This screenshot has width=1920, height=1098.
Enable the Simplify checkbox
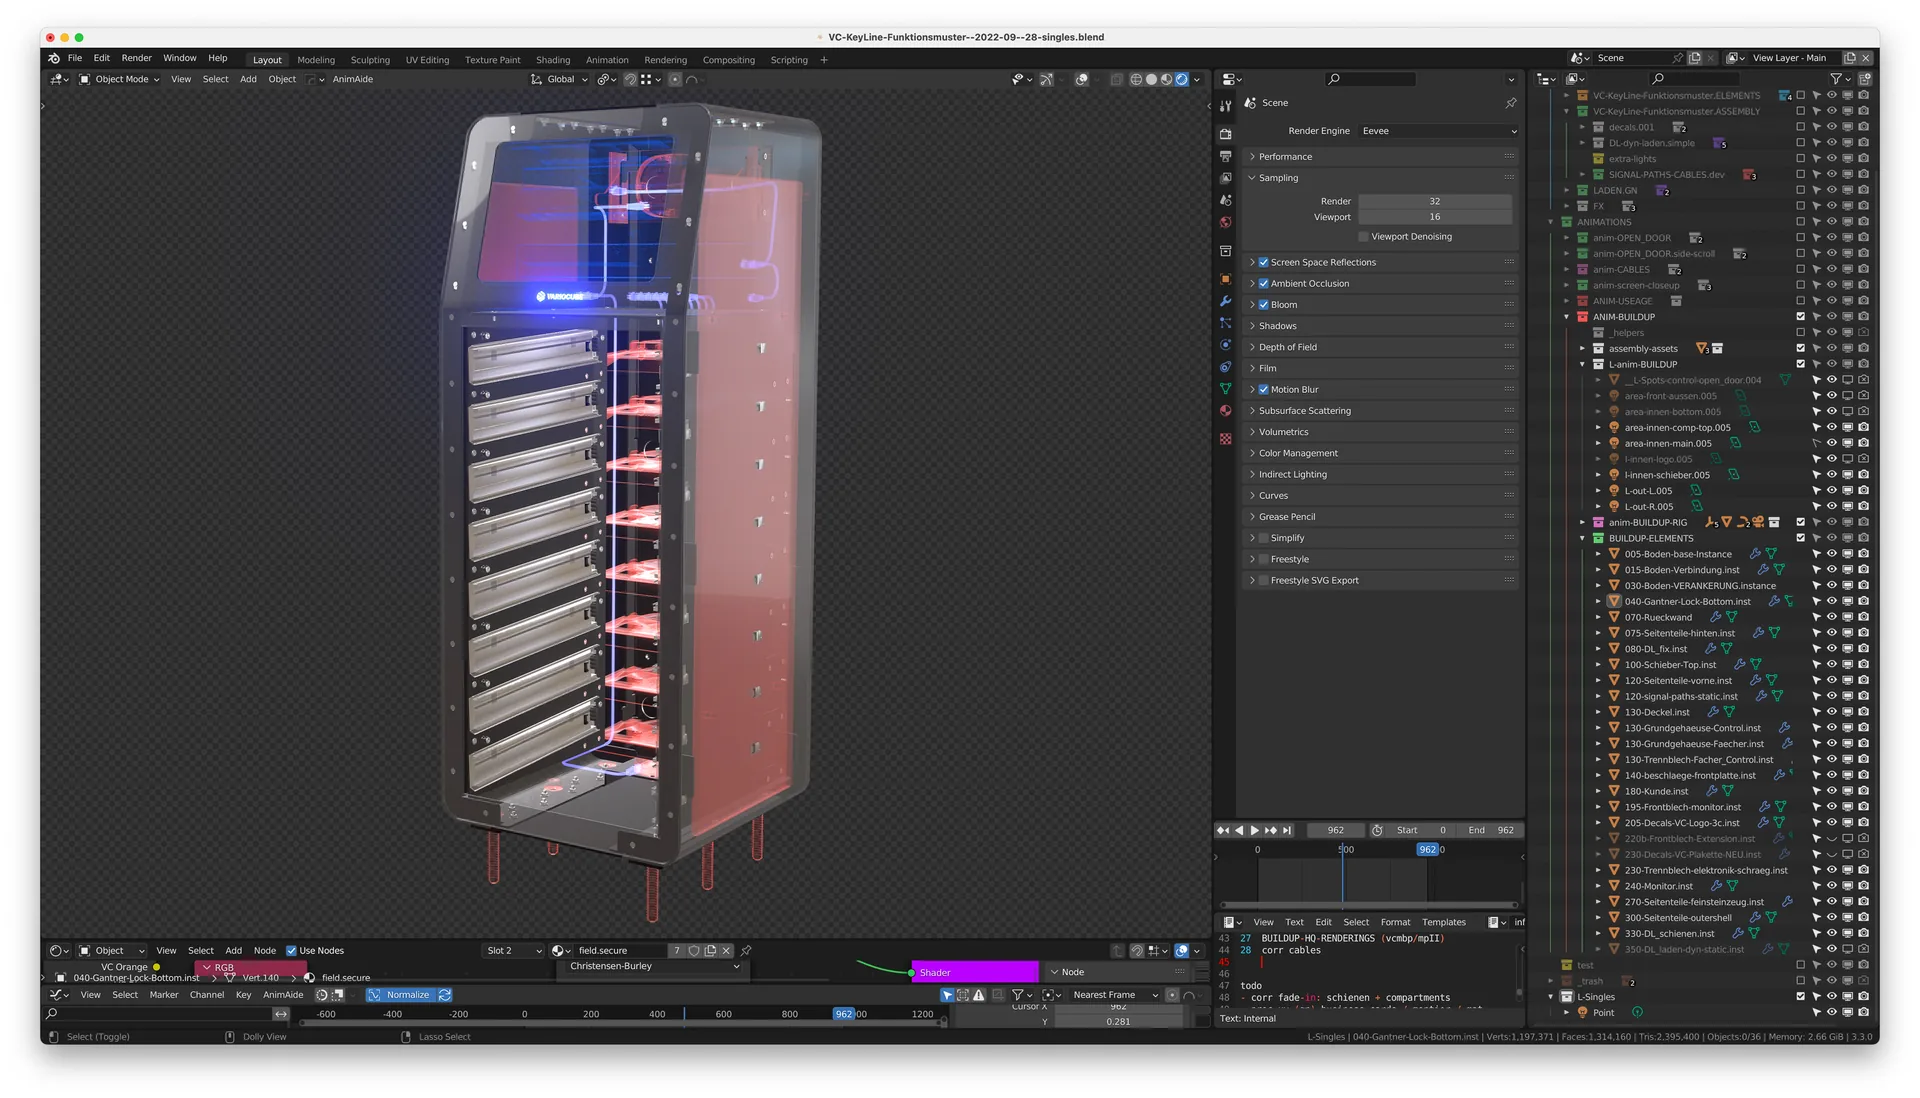1263,538
